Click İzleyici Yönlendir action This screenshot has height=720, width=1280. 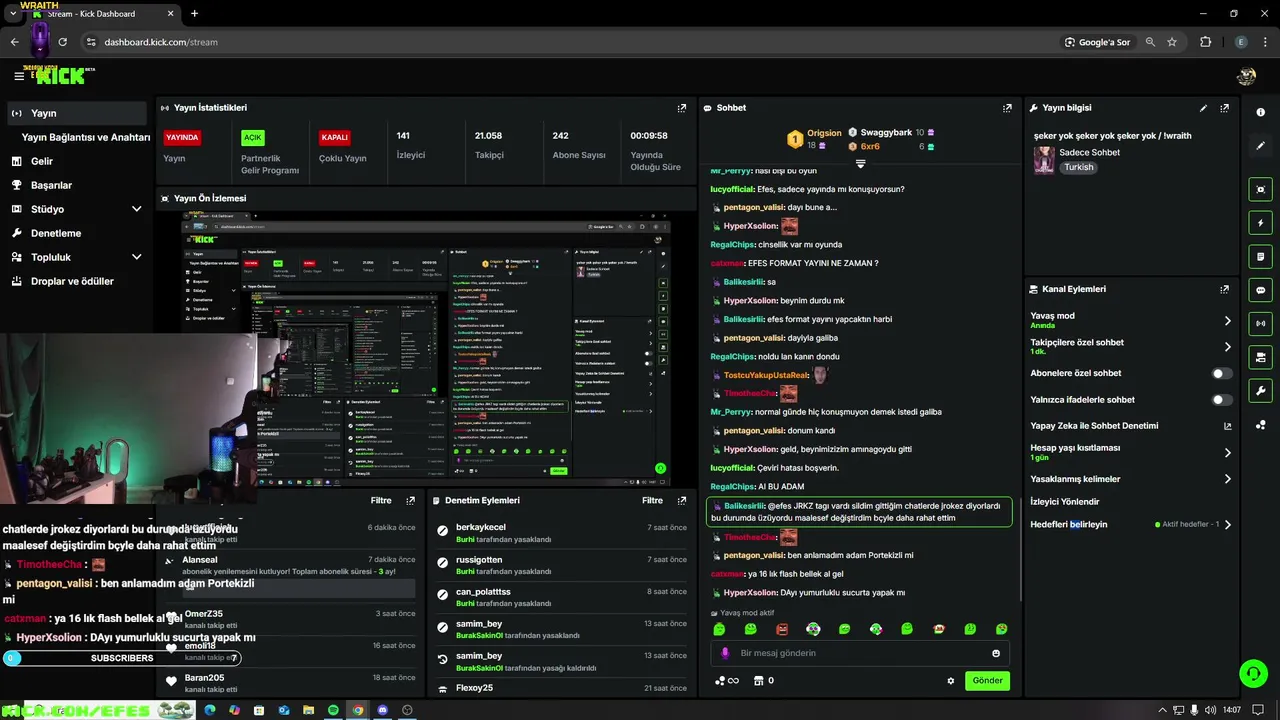coord(1065,502)
